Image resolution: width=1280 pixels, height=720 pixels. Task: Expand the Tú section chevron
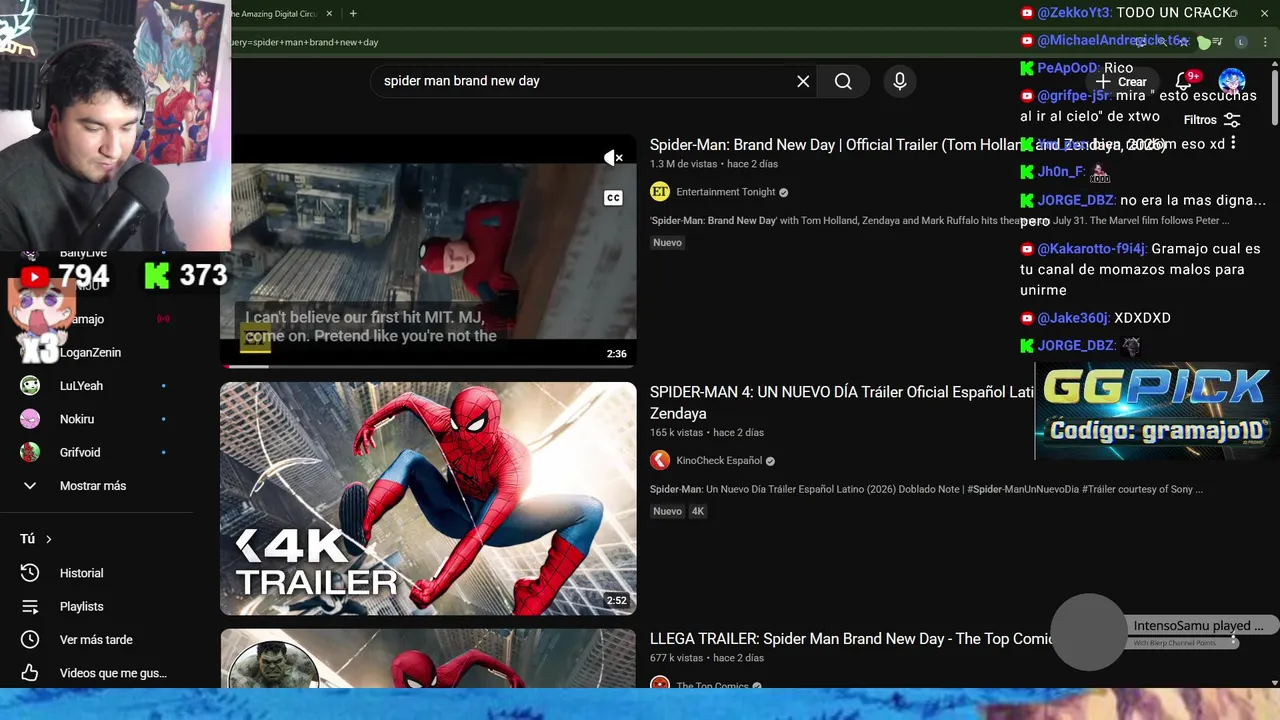(48, 539)
